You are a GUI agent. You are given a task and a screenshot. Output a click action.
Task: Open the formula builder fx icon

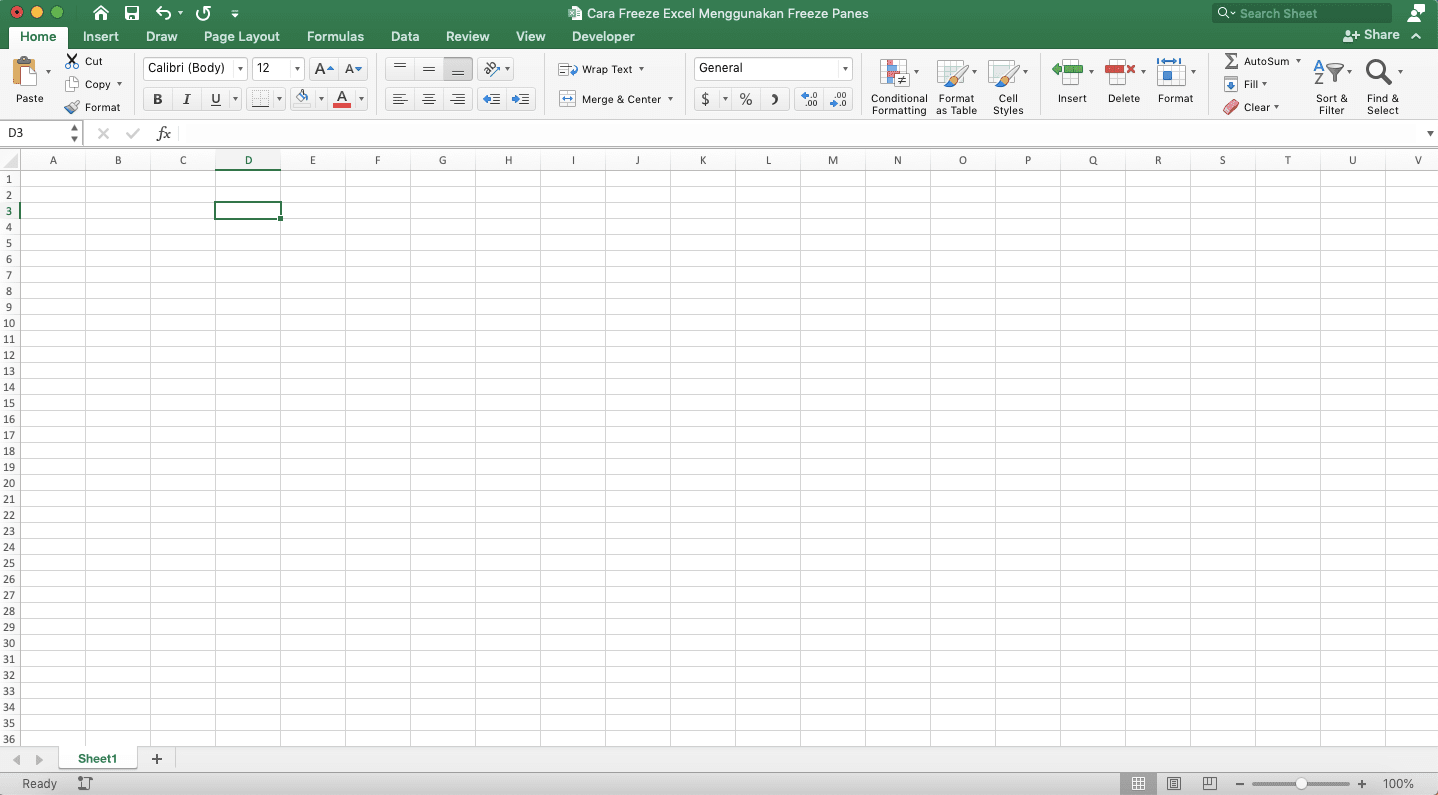[x=164, y=133]
